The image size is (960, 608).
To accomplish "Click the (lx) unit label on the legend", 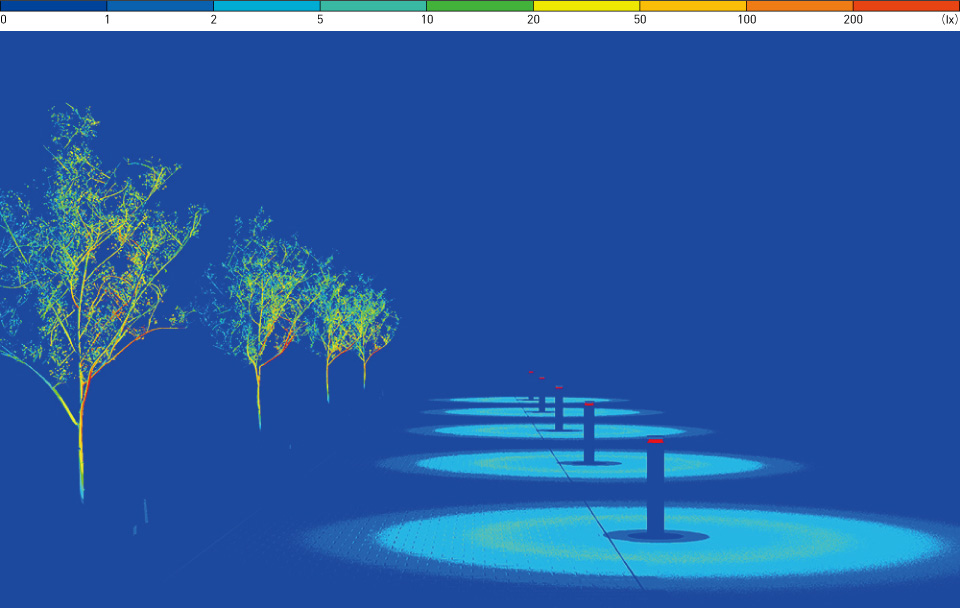I will [949, 20].
